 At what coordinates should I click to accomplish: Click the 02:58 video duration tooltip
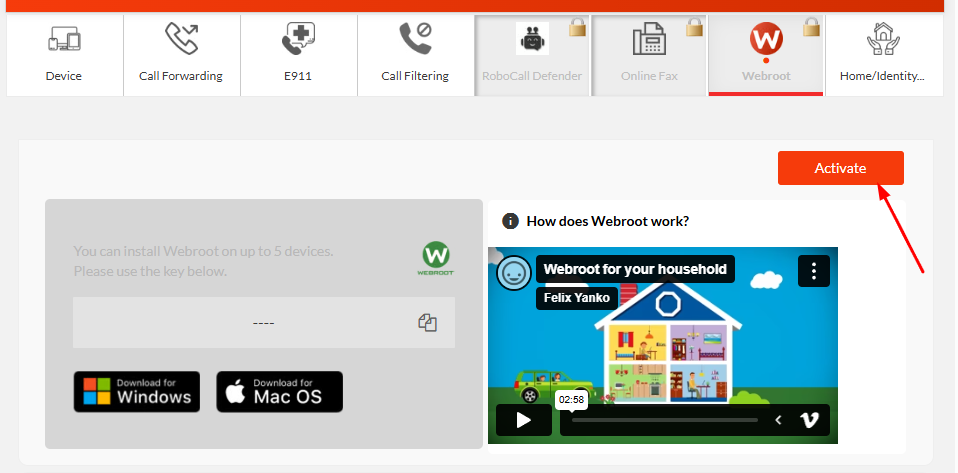(x=571, y=400)
